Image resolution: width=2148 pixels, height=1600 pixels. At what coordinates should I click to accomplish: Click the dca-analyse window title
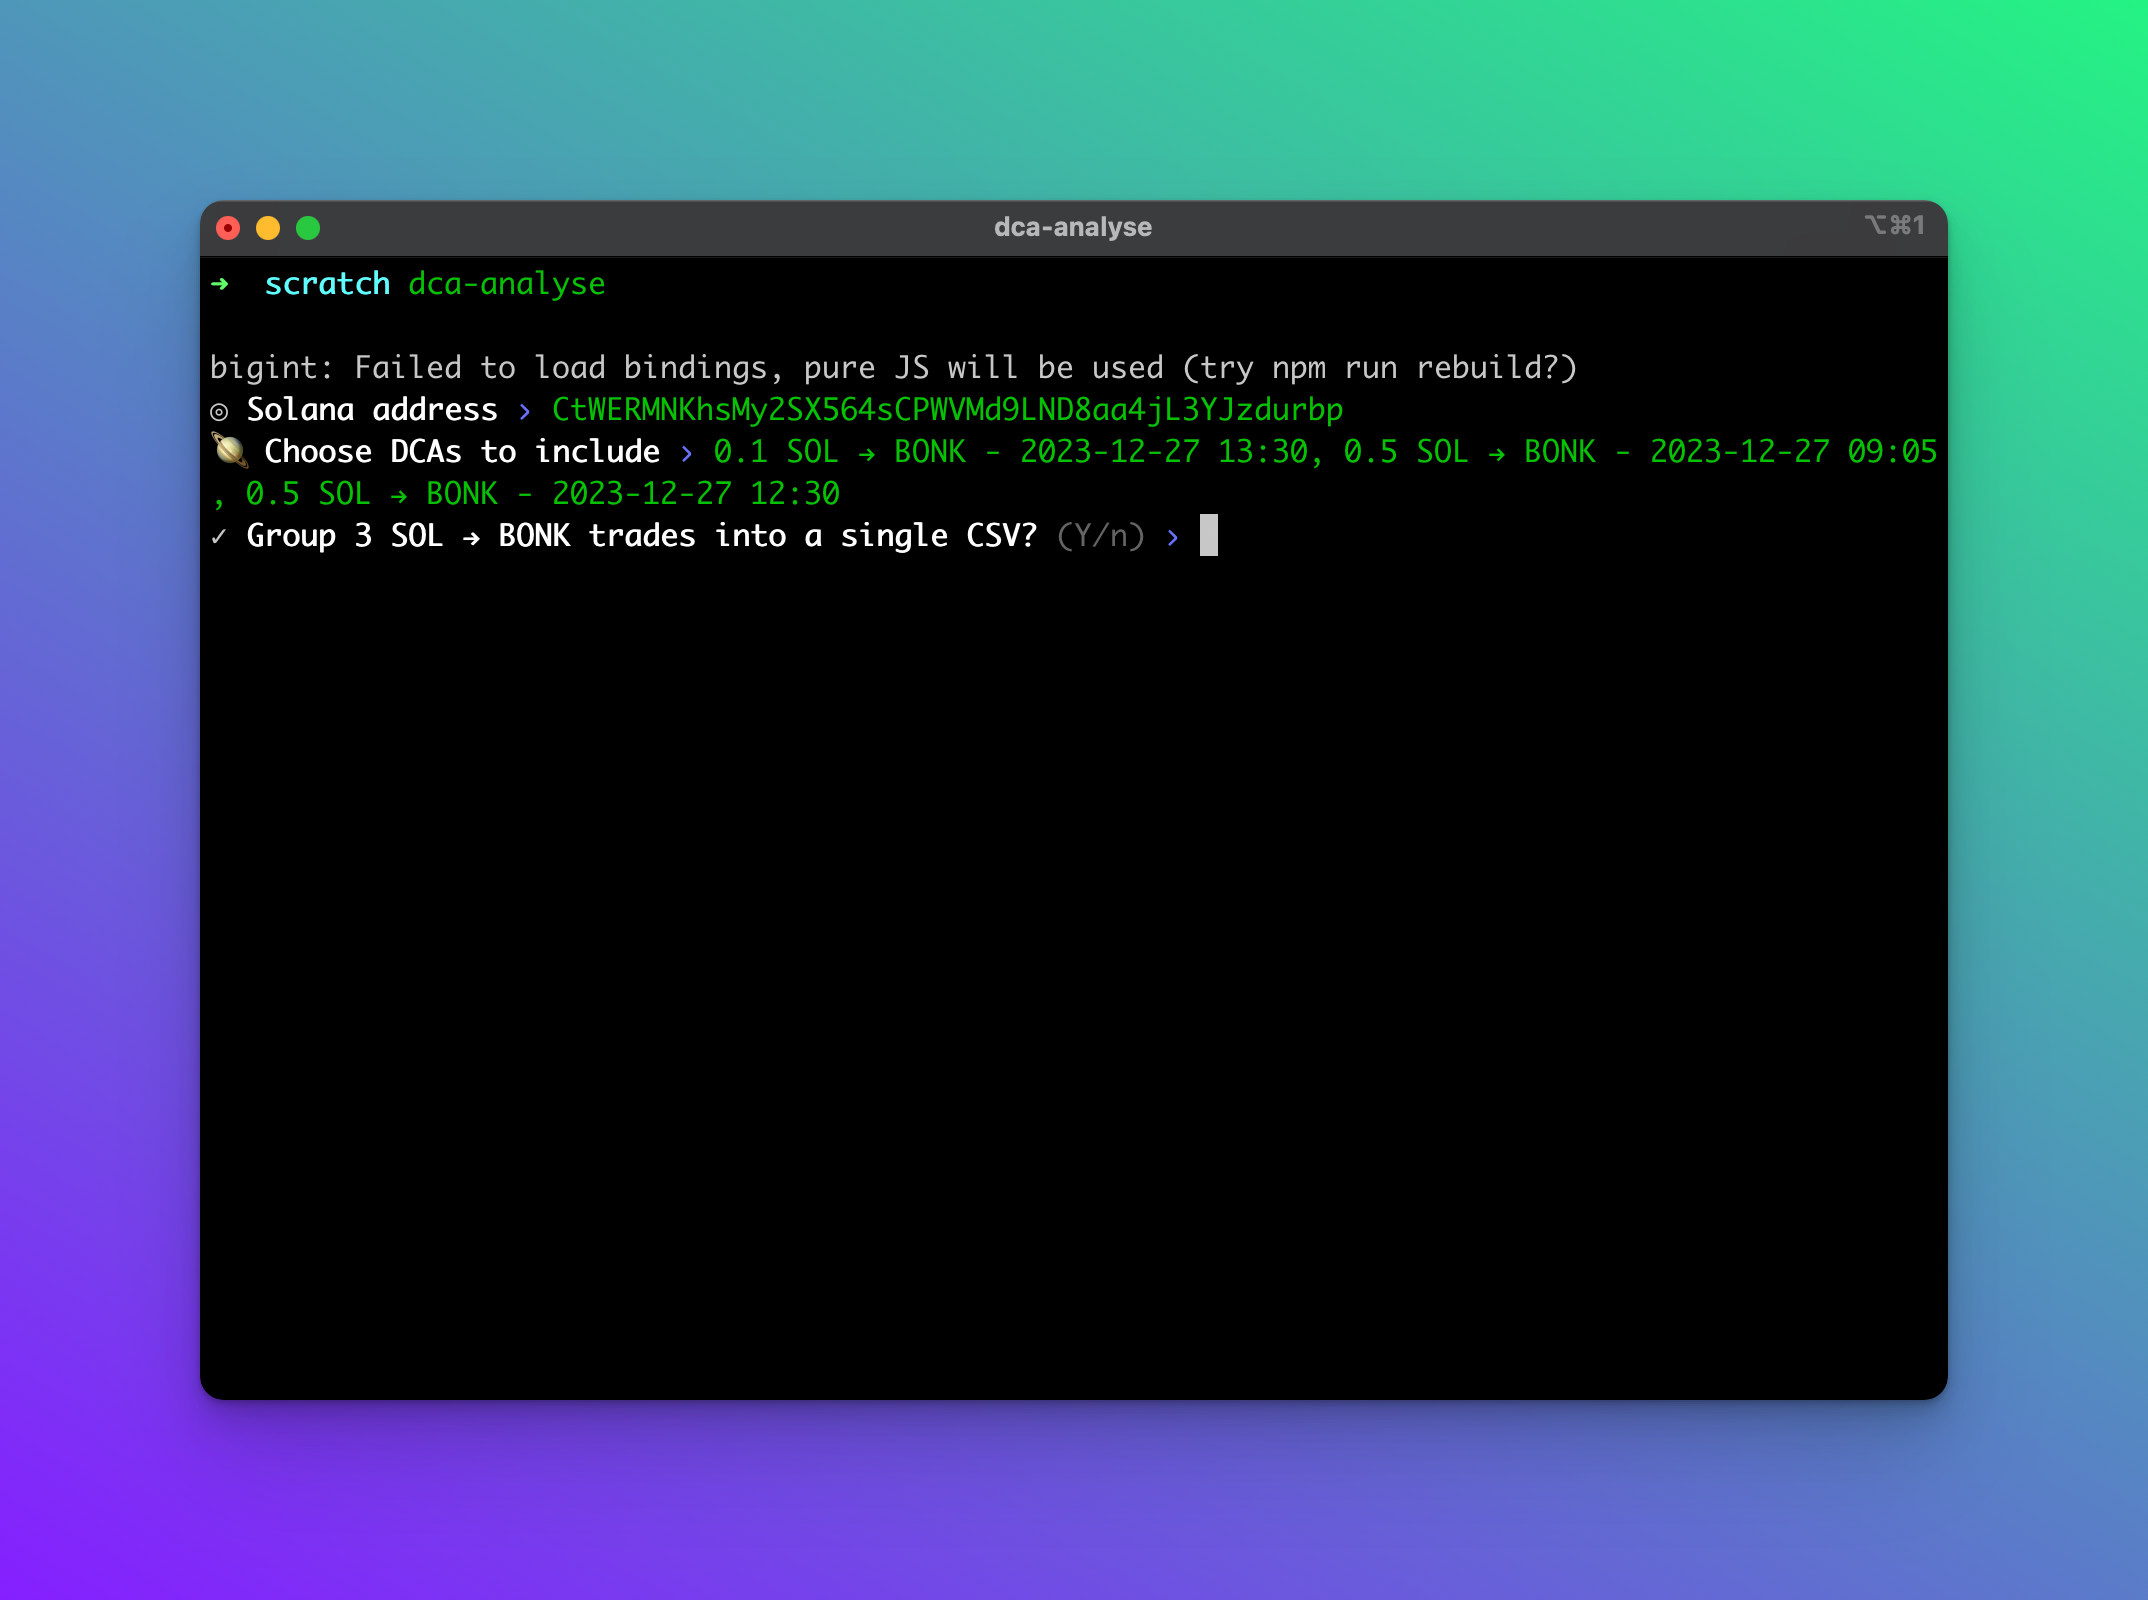pyautogui.click(x=1073, y=227)
